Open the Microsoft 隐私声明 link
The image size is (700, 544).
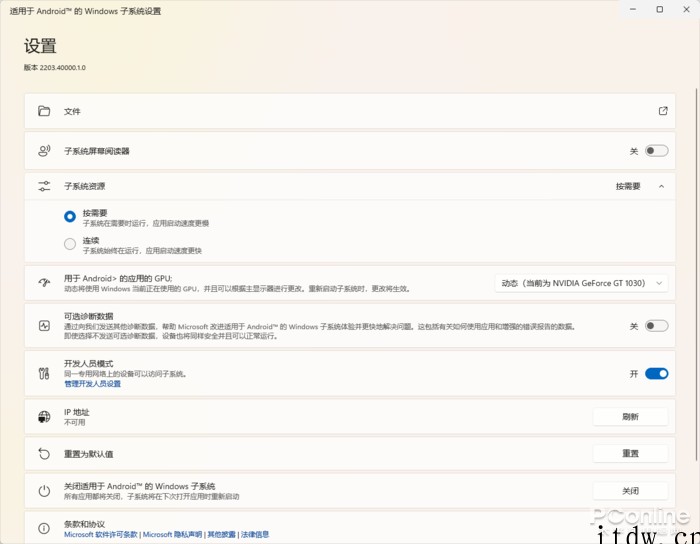click(172, 534)
